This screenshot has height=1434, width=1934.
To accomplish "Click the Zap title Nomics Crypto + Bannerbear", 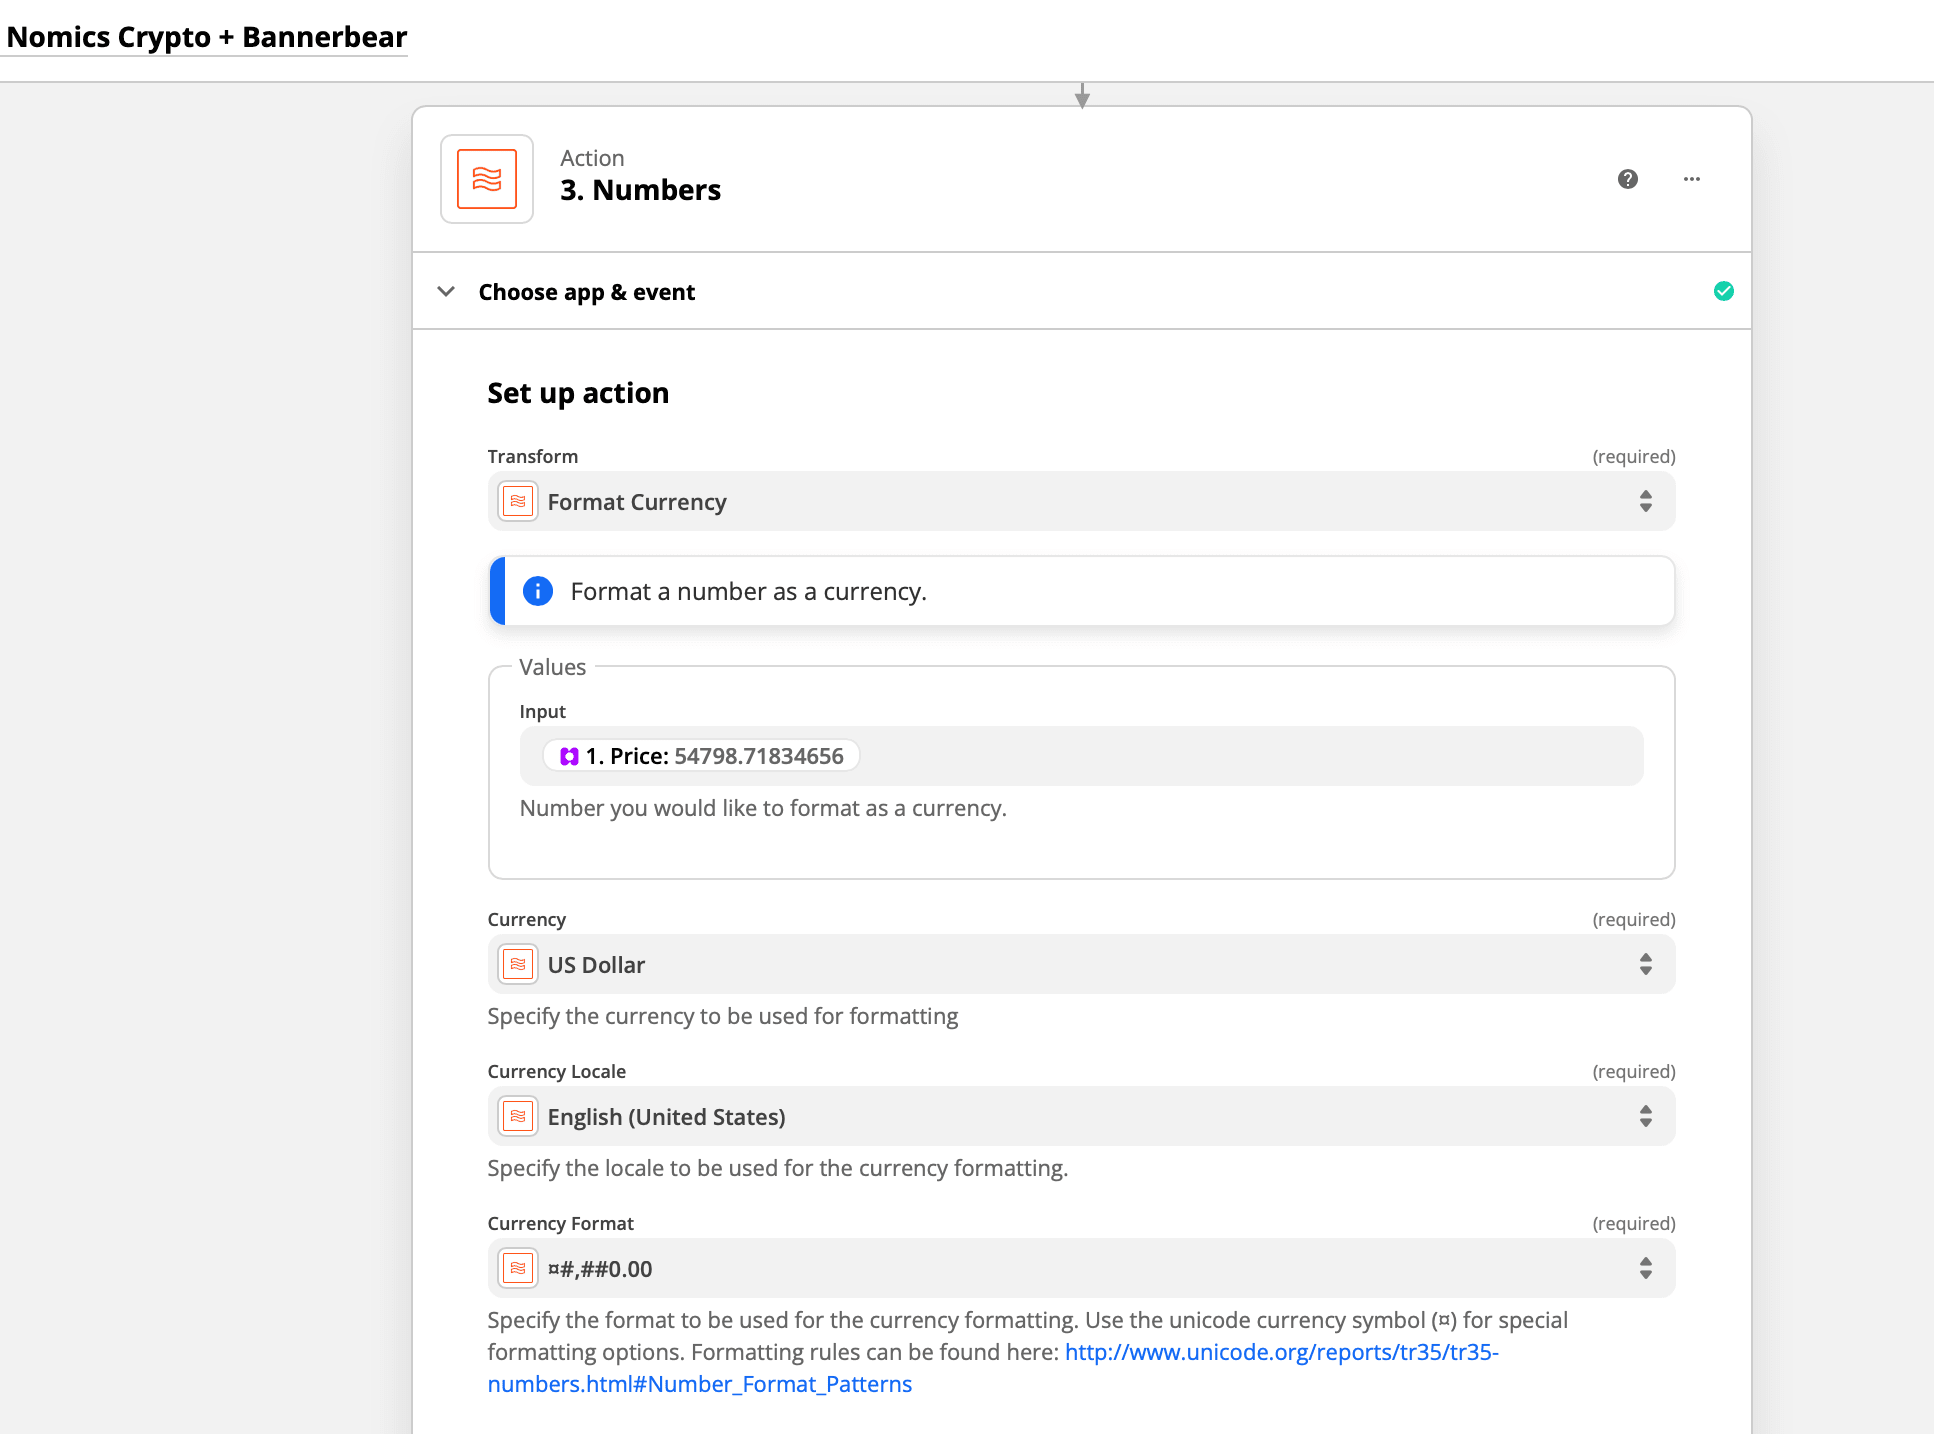I will point(206,37).
